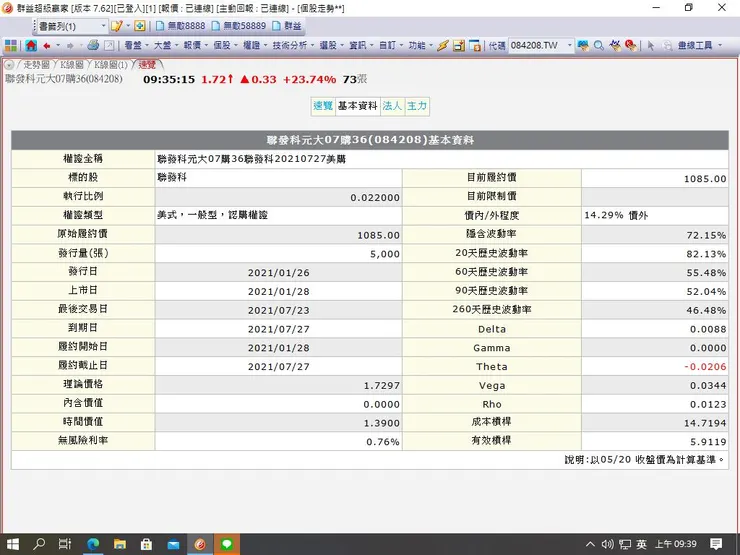The image size is (740, 555).
Task: Go to the red Home icon
Action: [31, 45]
